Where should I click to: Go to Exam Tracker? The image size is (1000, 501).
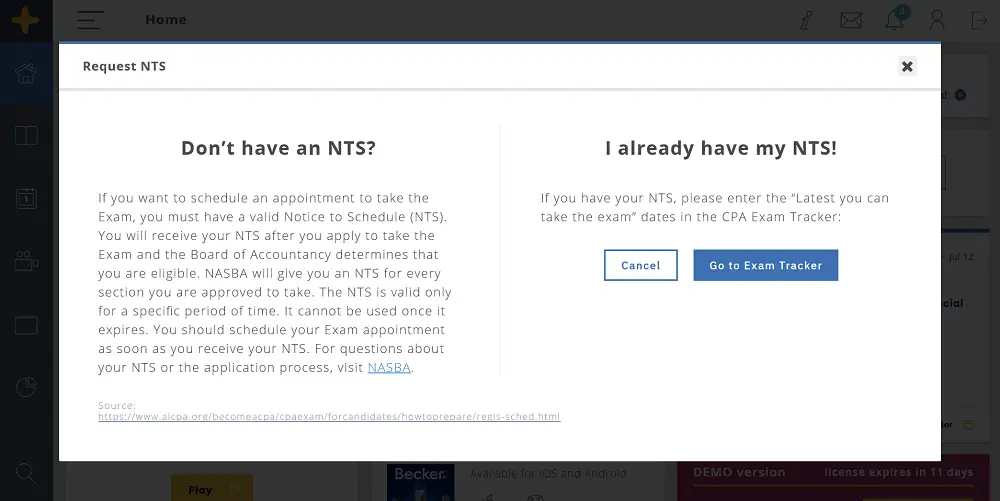765,265
